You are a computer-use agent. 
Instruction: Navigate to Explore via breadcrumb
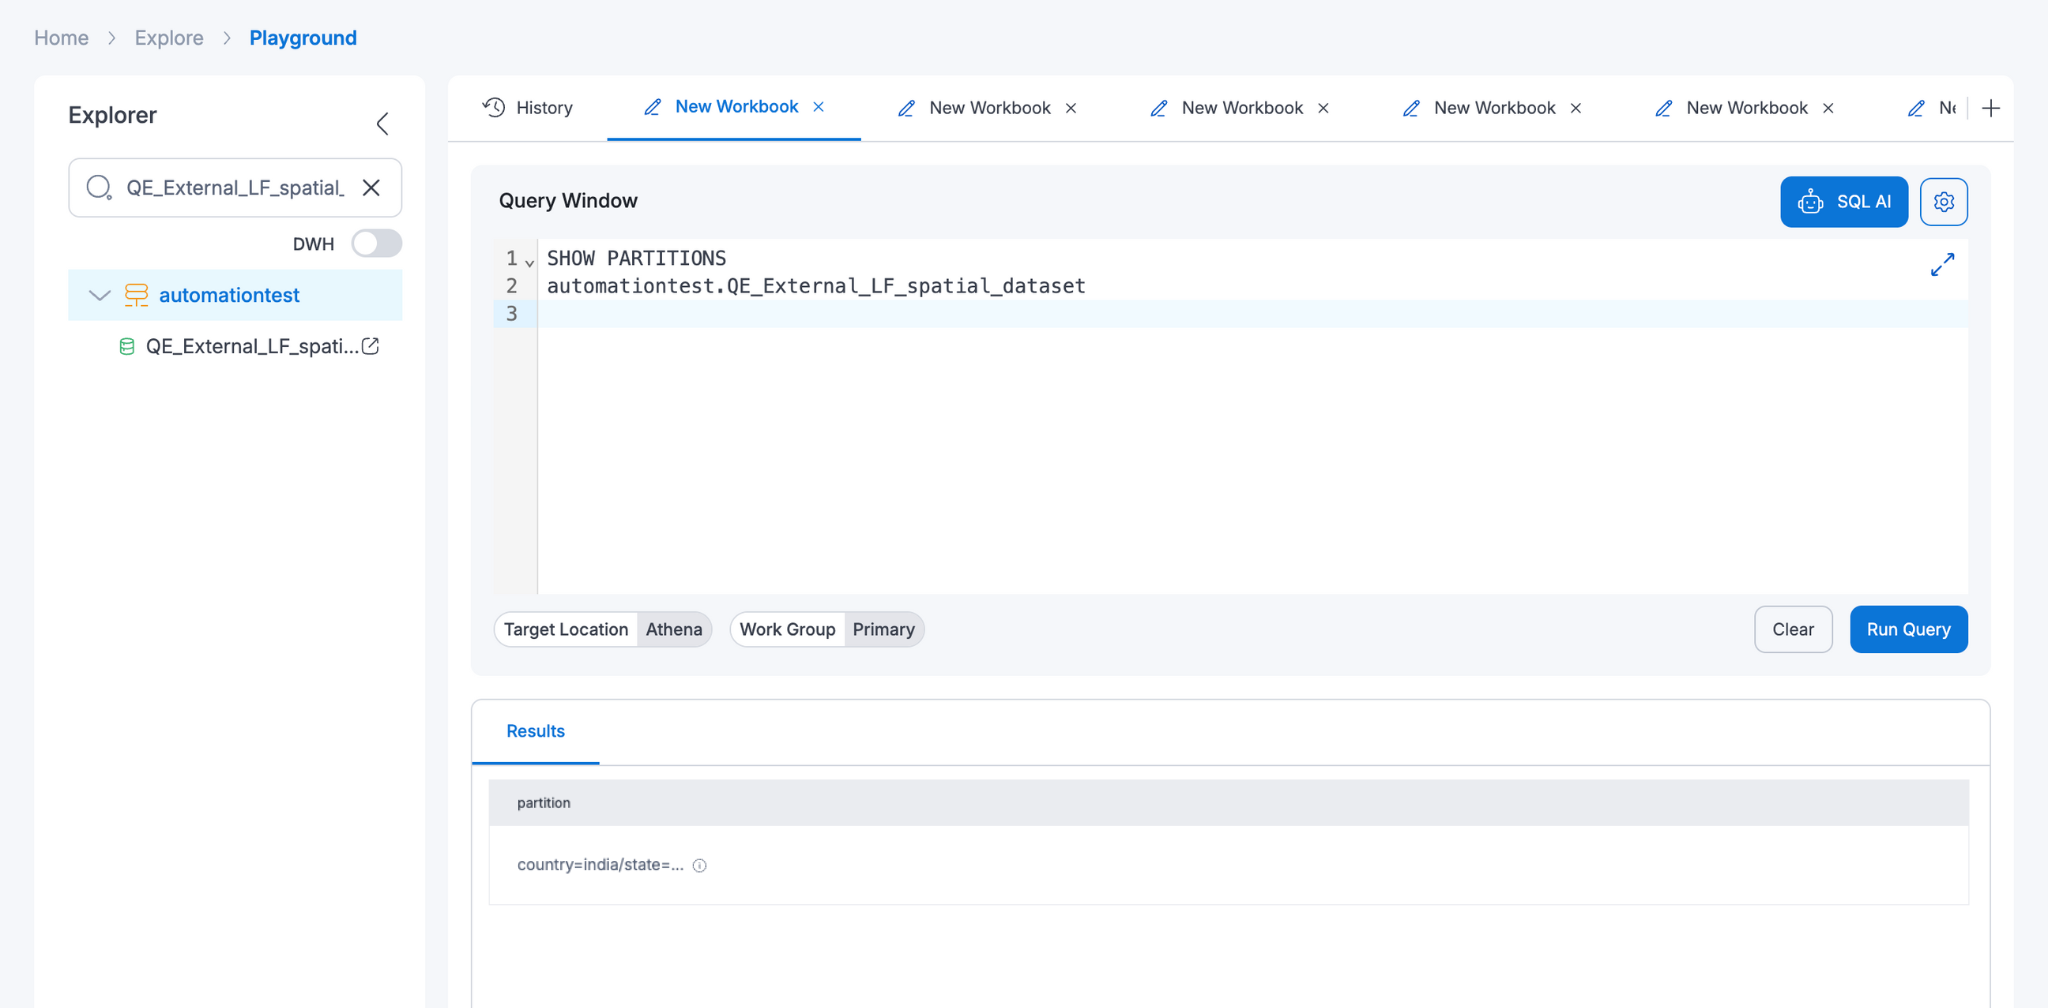[x=169, y=37]
